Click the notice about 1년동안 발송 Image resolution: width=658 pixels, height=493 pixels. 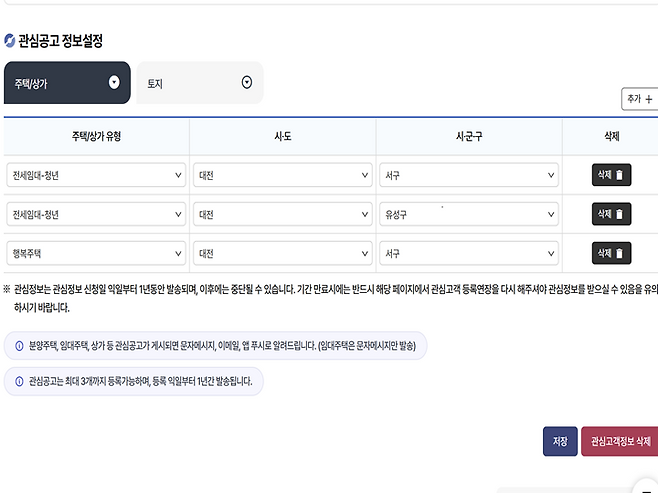331,298
